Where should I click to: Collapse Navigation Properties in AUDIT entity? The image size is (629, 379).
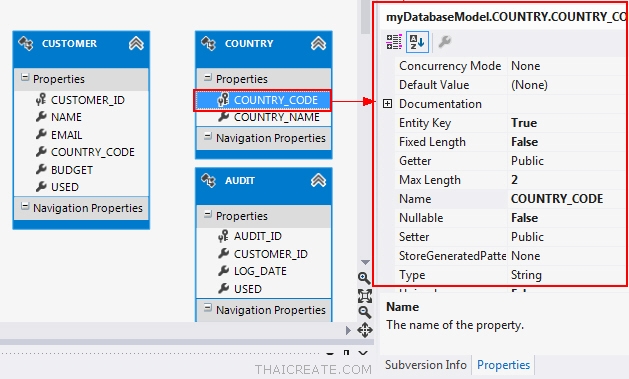coord(208,308)
